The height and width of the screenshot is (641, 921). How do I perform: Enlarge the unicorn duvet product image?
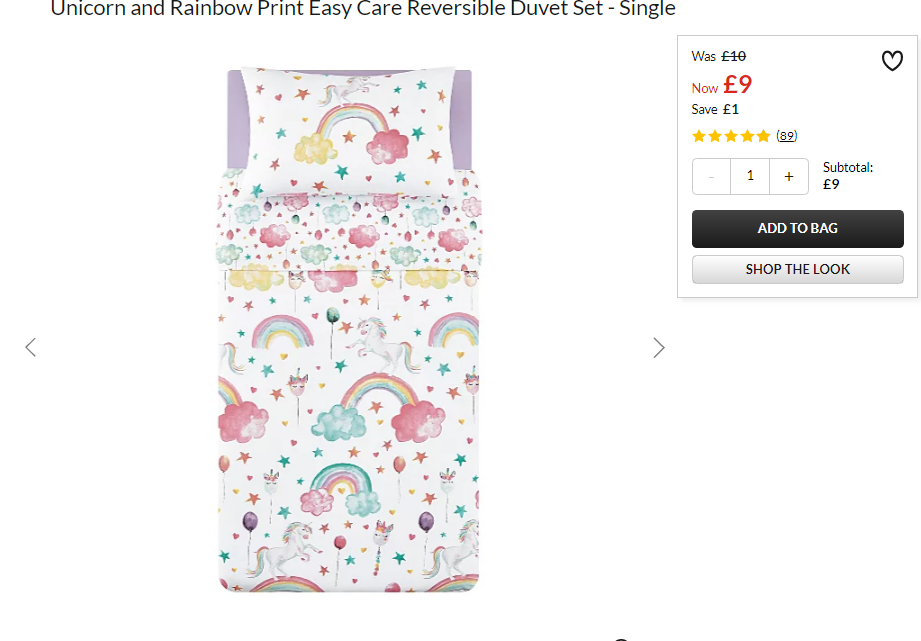[x=349, y=329]
